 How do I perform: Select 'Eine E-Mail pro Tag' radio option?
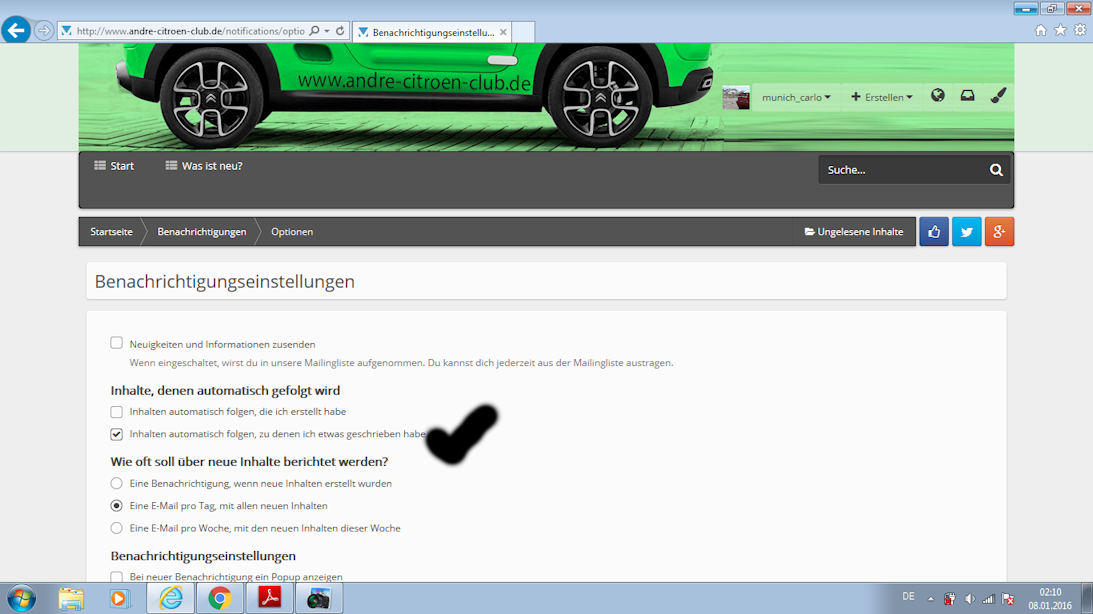tap(116, 505)
